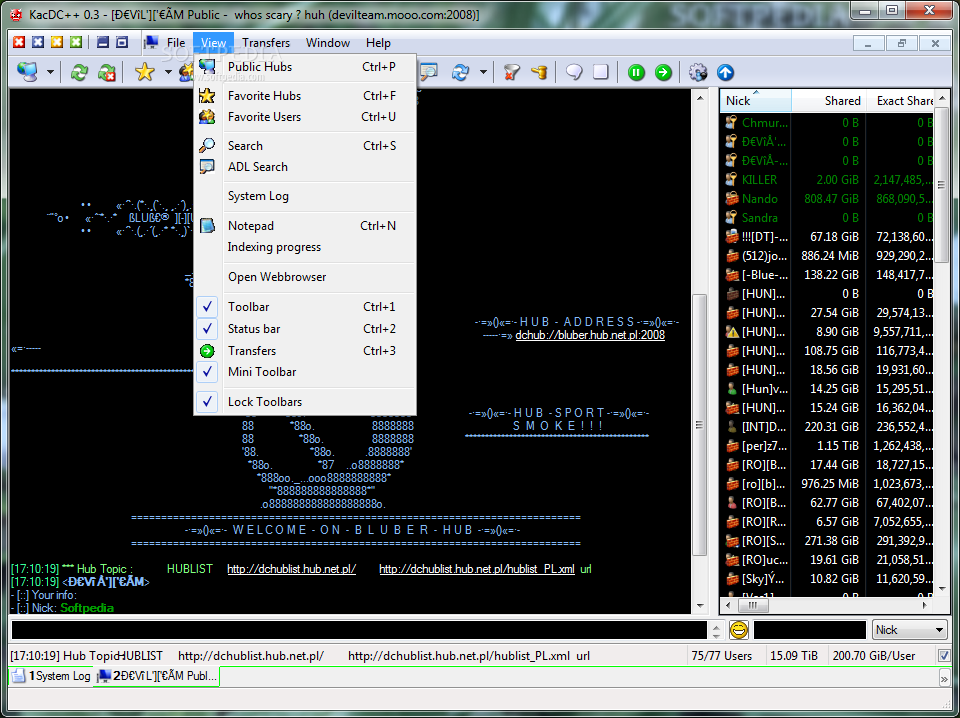960x718 pixels.
Task: Open System Log from View menu
Action: click(305, 196)
